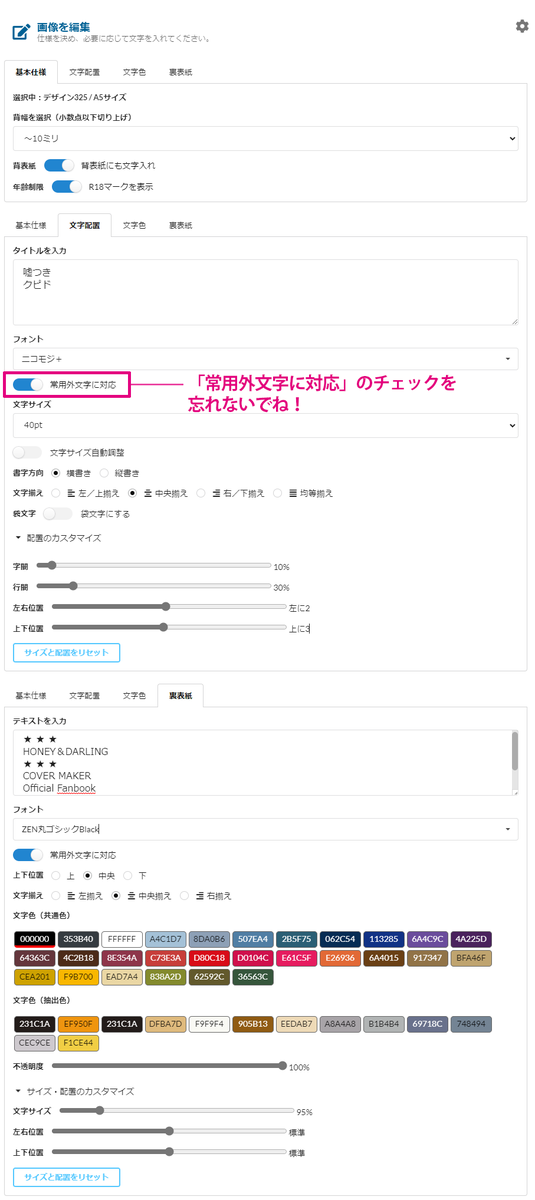Open the 基本仕様 tab in the bottom panel
Viewport: 535px width, 1200px height.
pos(30,694)
